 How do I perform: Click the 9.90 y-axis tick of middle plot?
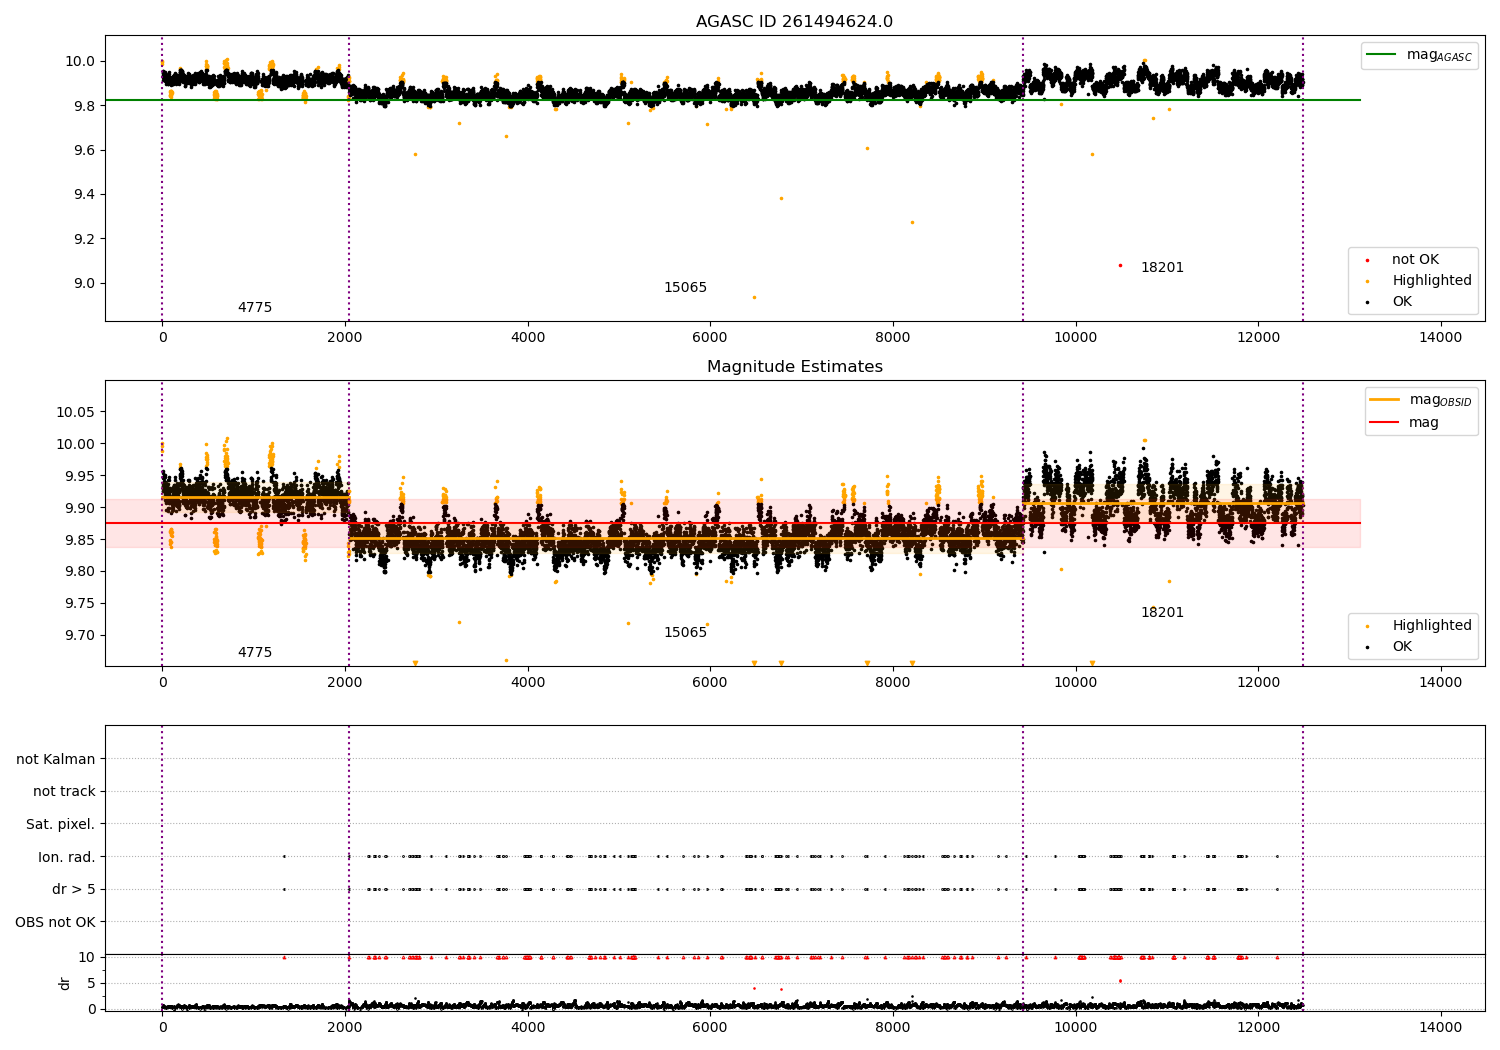coord(80,508)
